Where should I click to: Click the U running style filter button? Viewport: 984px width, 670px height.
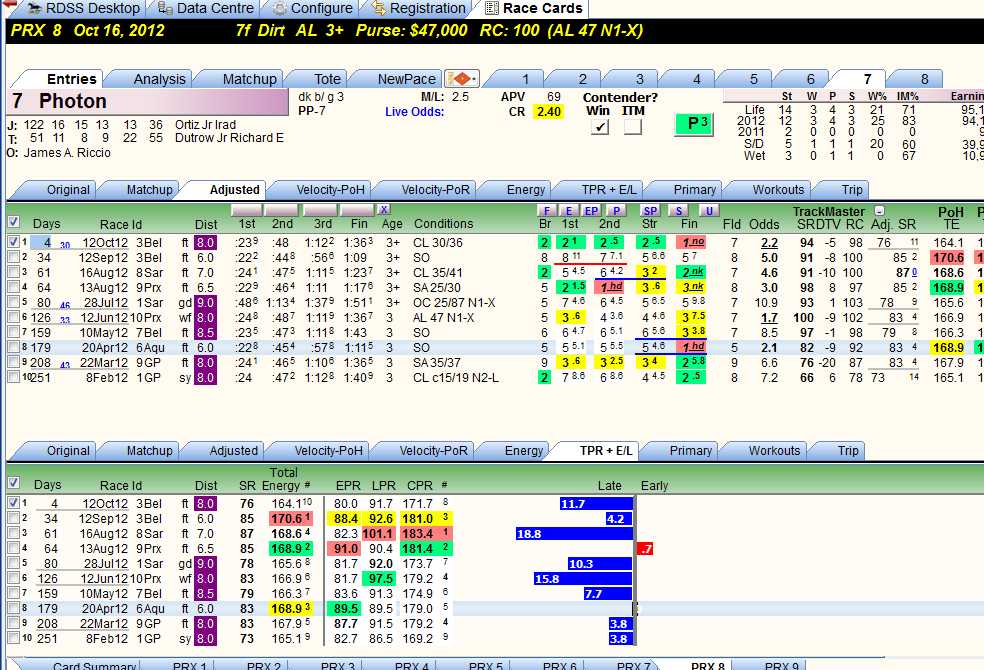709,211
